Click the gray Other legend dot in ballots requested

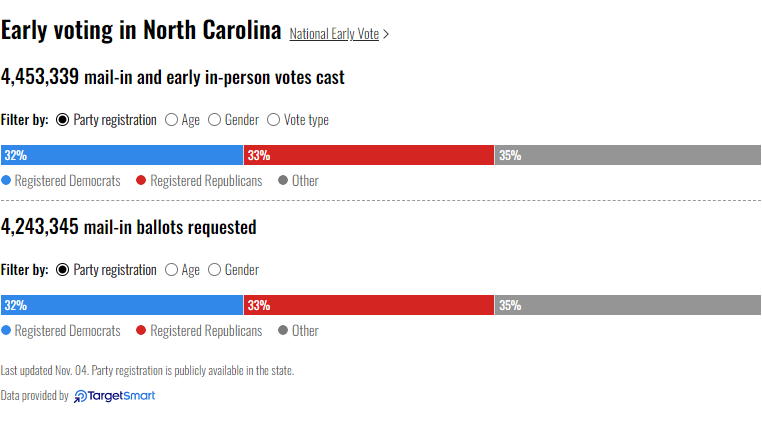click(283, 331)
